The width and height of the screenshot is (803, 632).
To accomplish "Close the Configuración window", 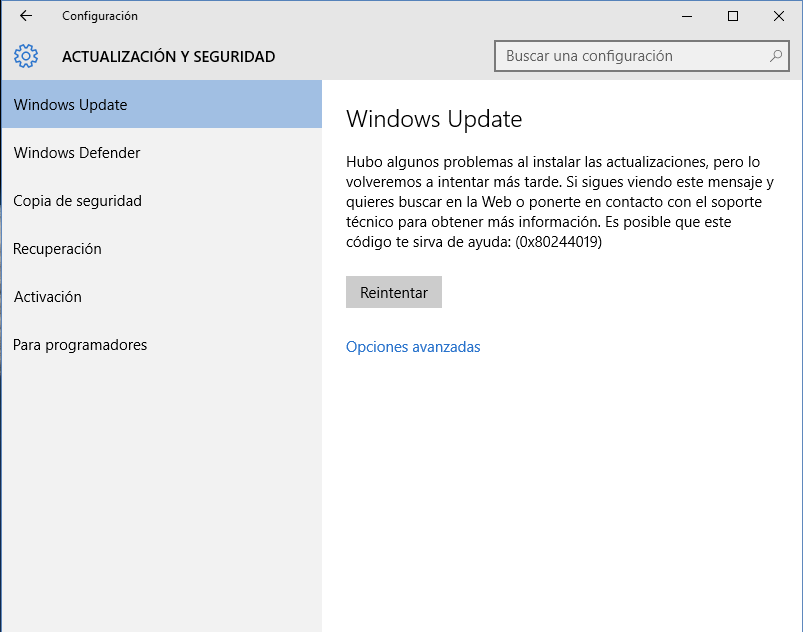I will (779, 16).
